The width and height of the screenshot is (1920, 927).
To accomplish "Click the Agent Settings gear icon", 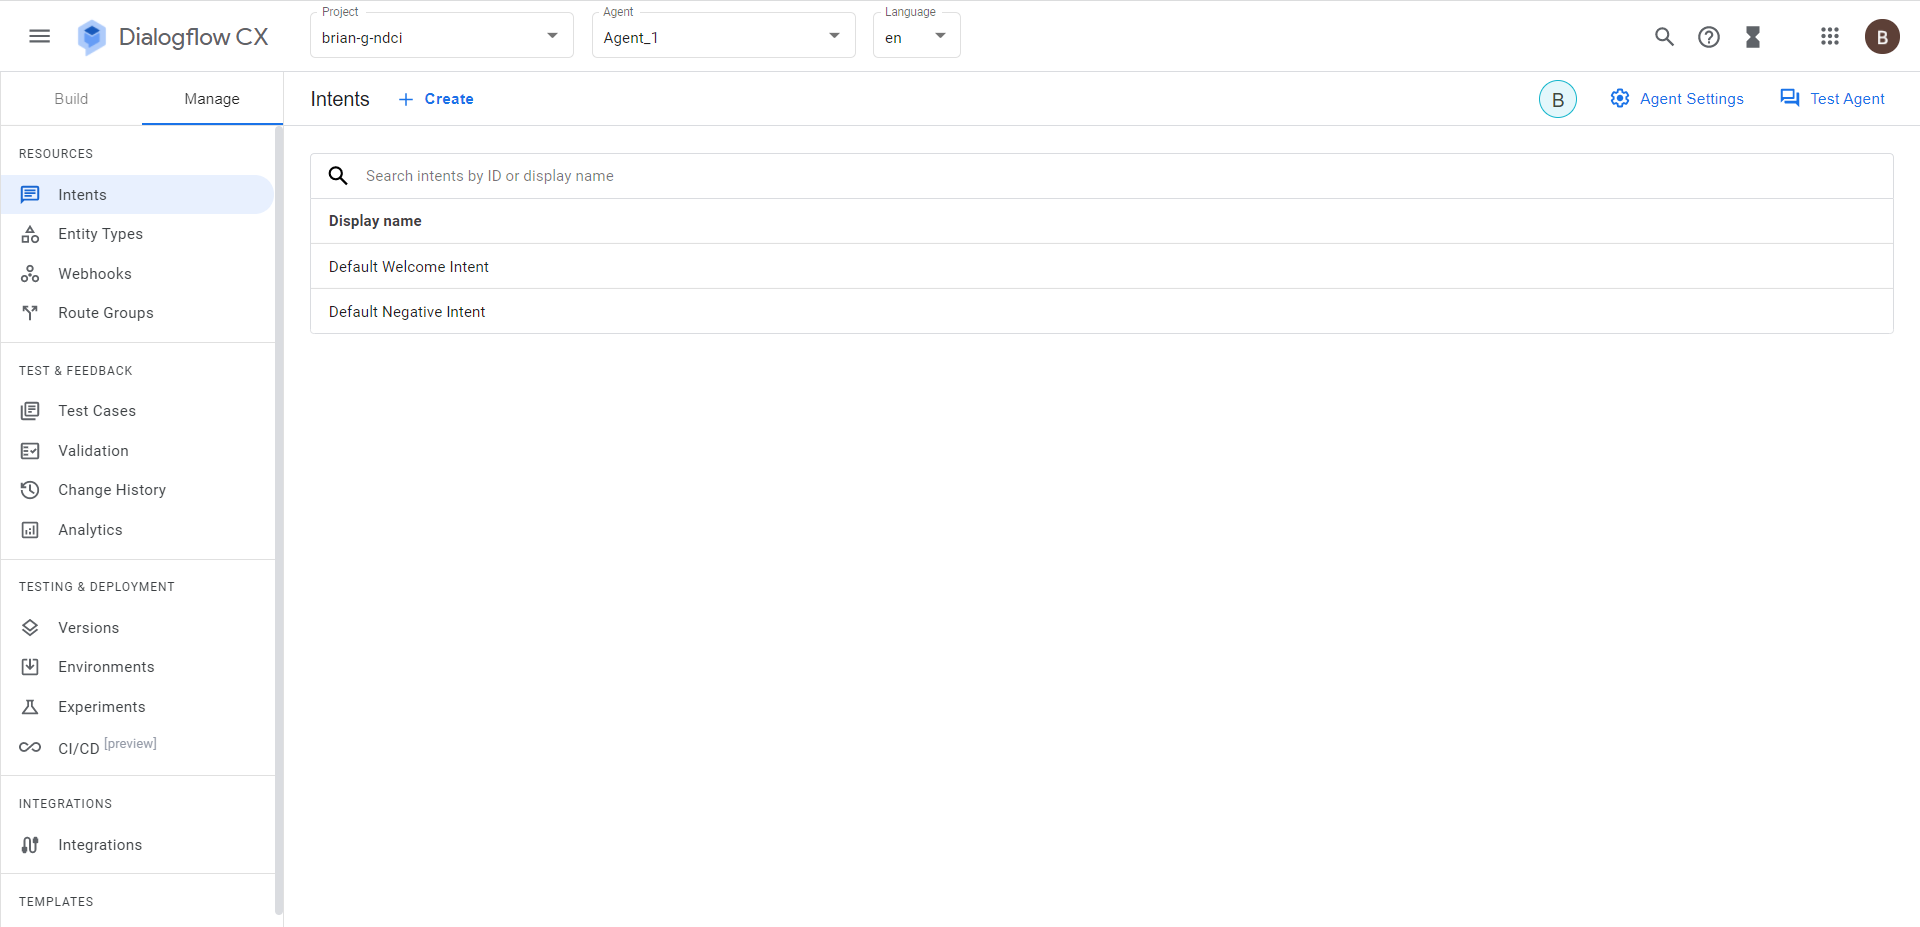I will pos(1620,98).
